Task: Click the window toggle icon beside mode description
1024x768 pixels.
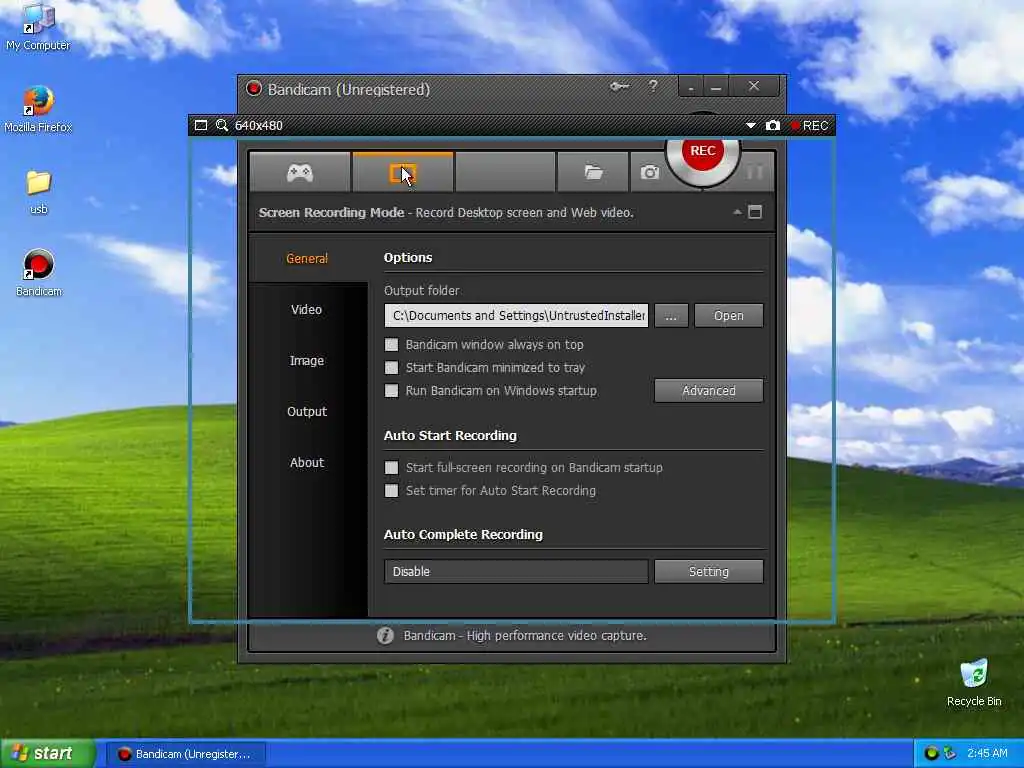Action: tap(755, 212)
